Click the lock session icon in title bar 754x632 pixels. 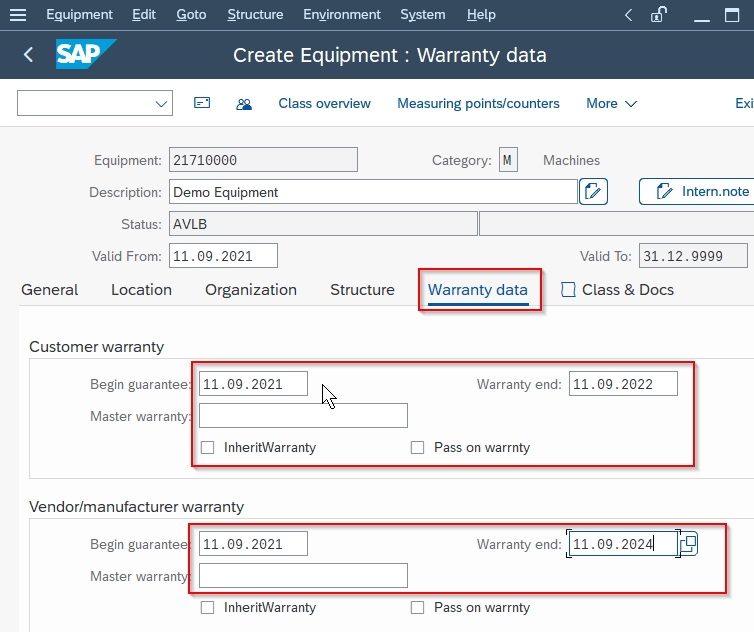(x=659, y=14)
